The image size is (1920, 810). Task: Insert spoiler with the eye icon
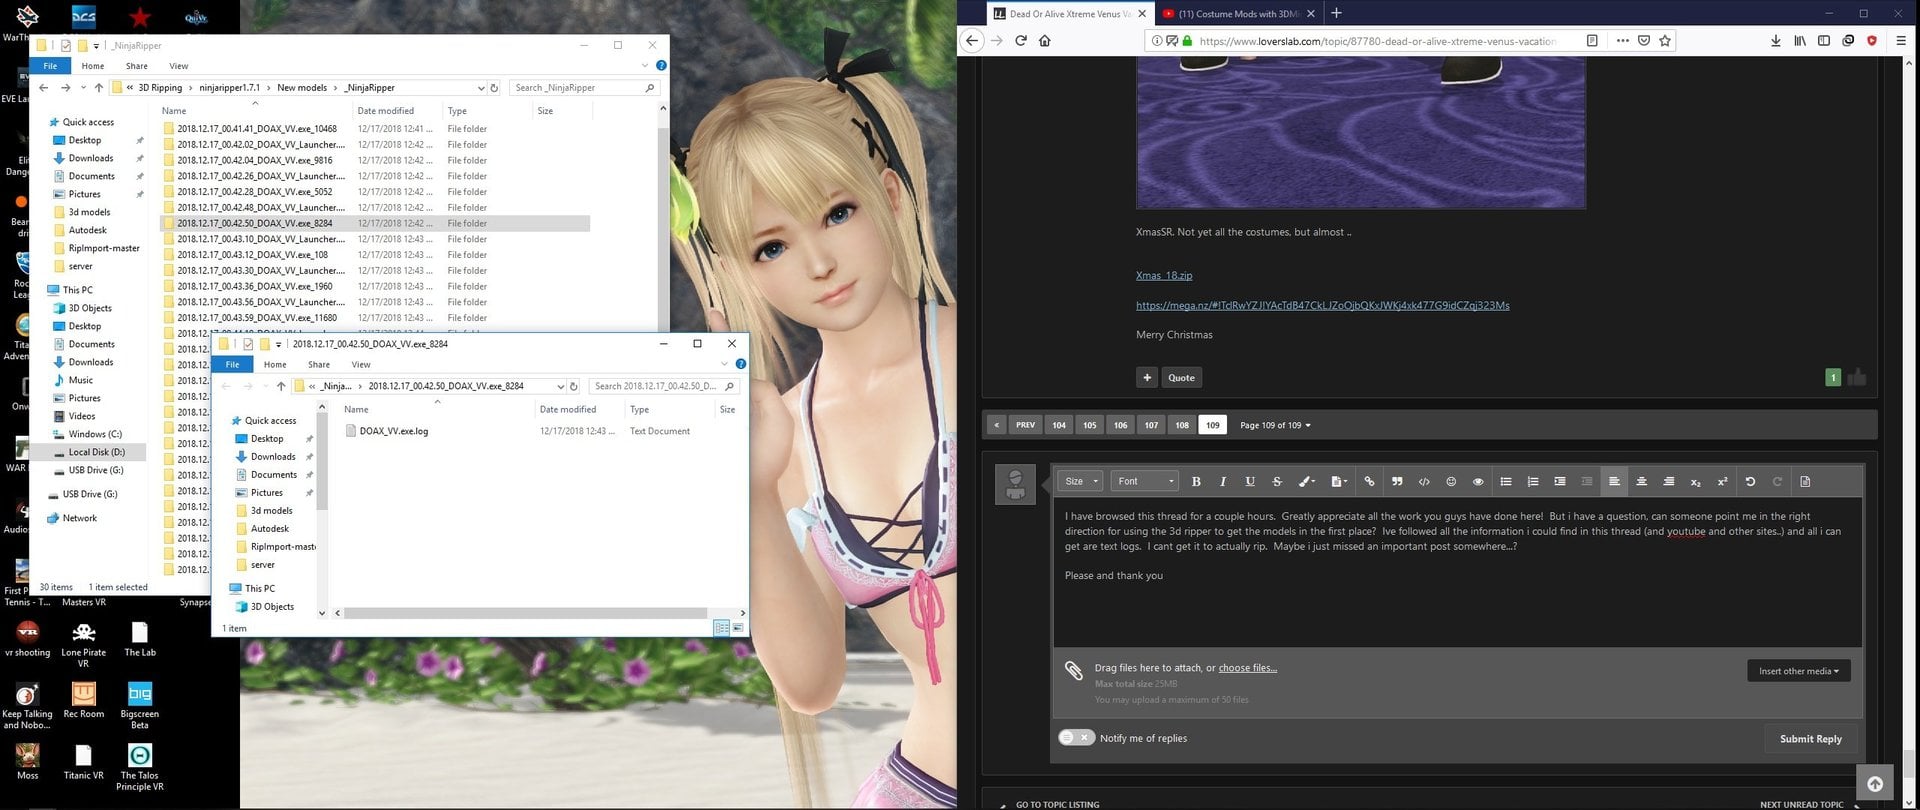click(1478, 482)
